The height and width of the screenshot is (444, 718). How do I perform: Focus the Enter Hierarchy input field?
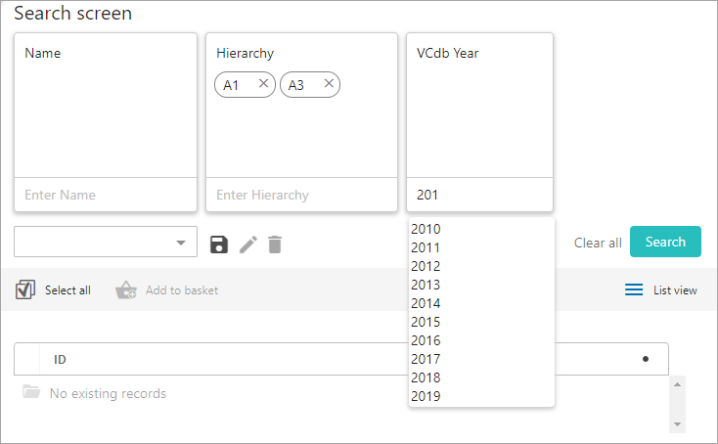[302, 195]
